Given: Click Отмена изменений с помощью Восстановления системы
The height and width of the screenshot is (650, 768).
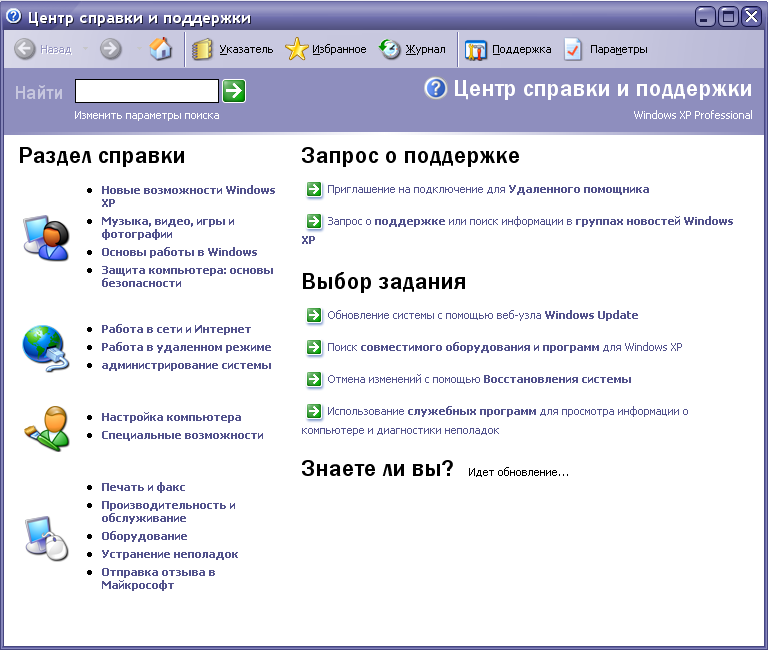Looking at the screenshot, I should [479, 379].
